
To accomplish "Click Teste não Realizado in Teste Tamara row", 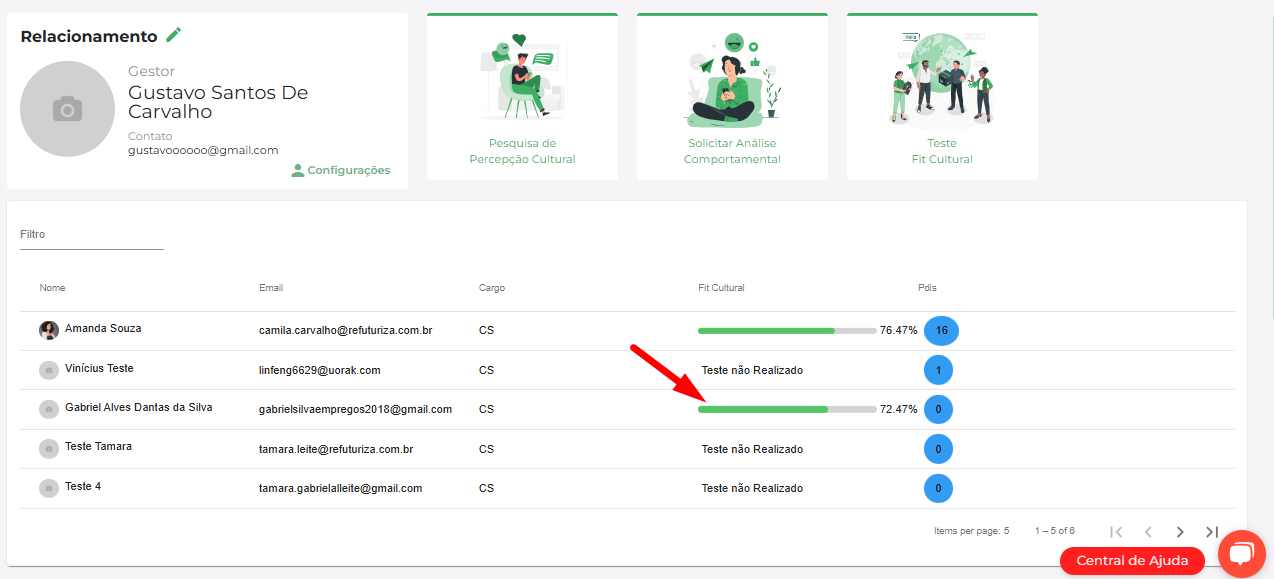I will (752, 449).
